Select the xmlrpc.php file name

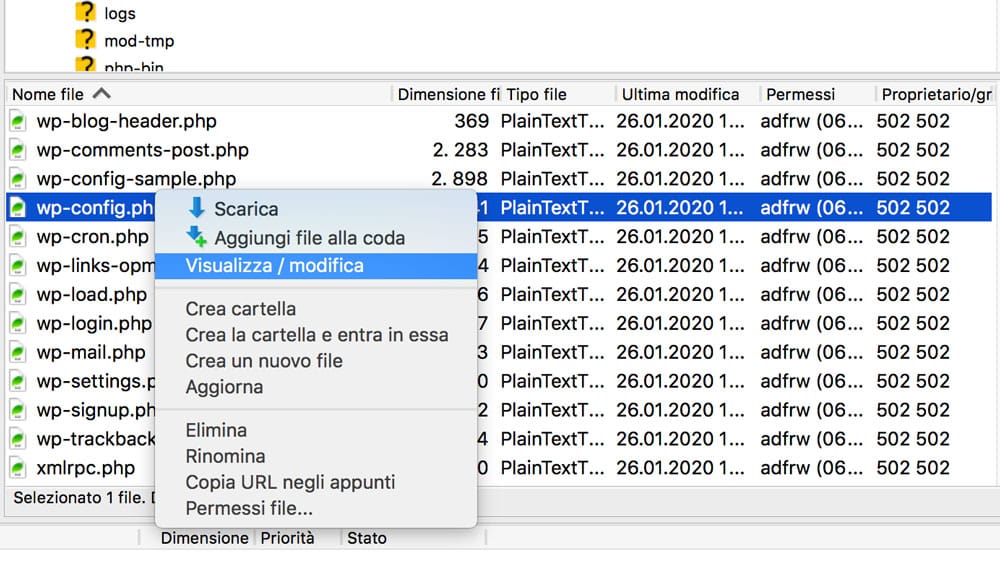(85, 468)
